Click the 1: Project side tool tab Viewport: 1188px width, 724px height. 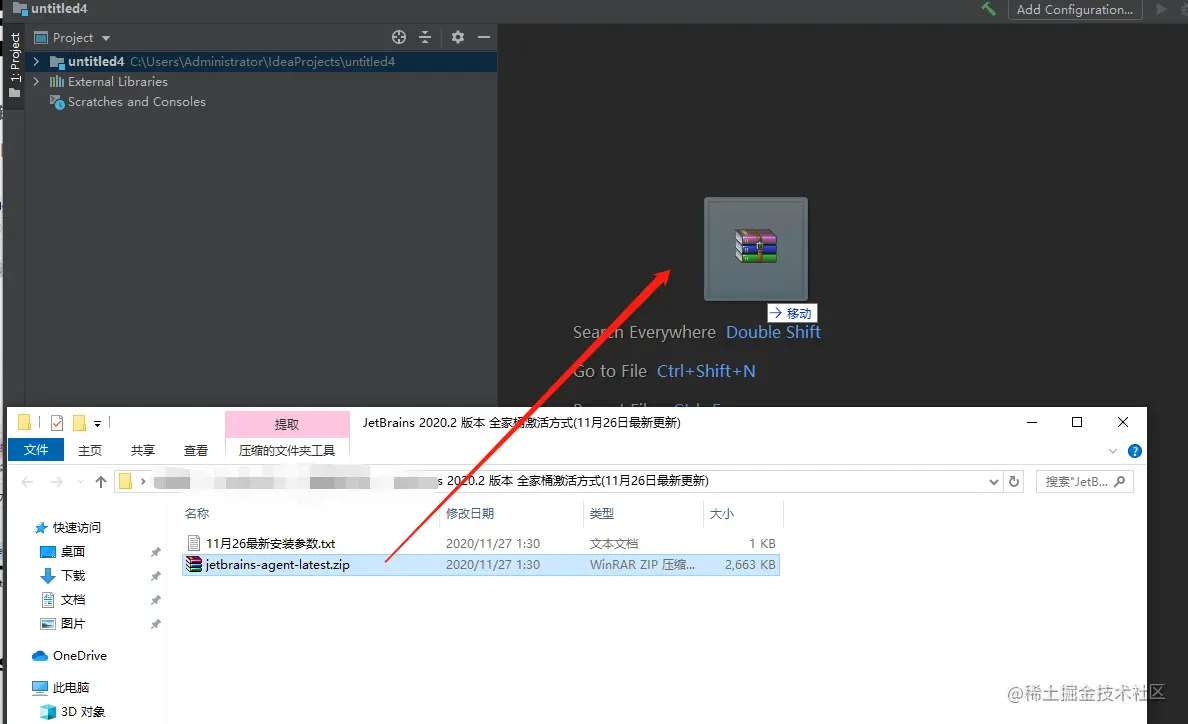(14, 65)
